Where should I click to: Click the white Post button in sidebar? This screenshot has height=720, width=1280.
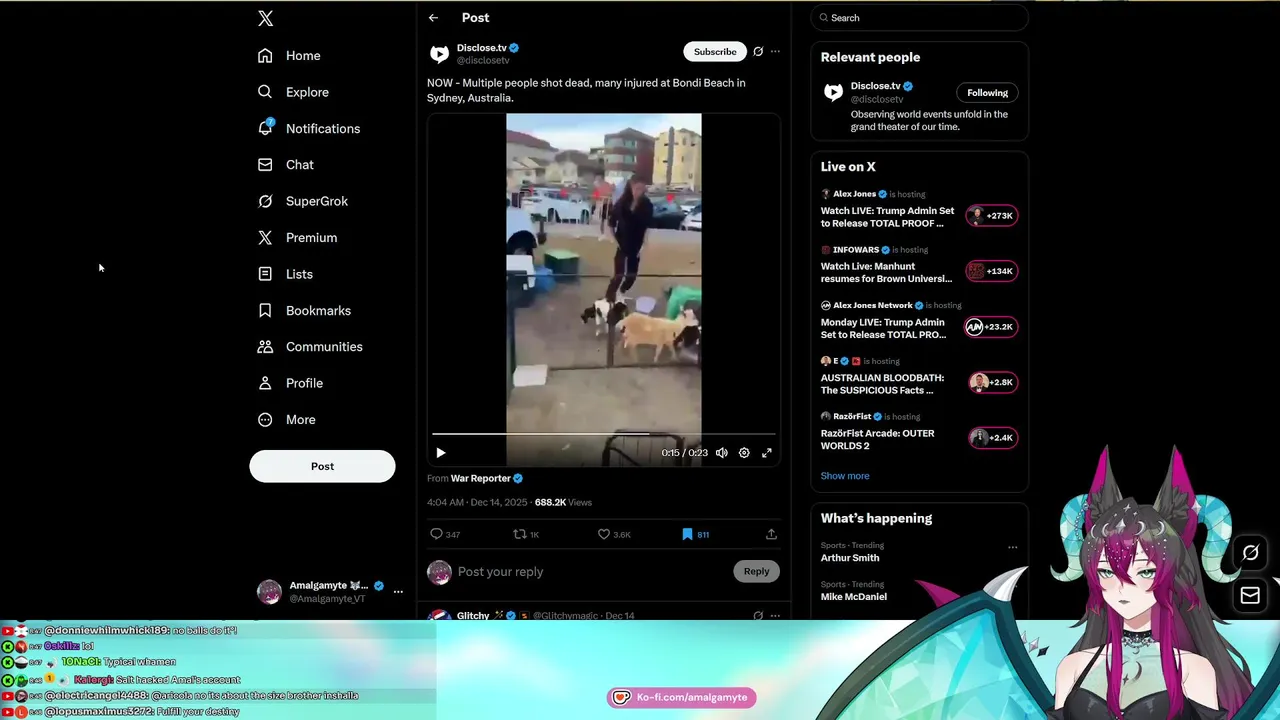[322, 466]
